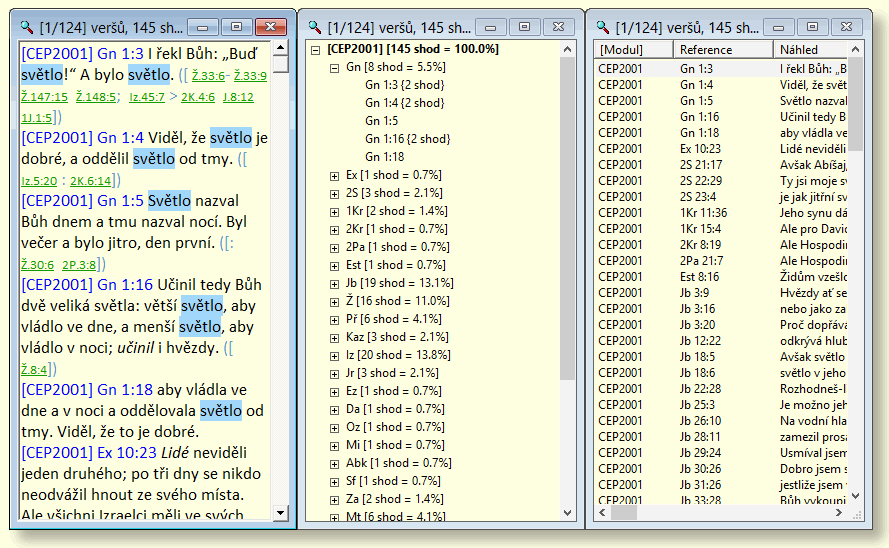Collapse the [CEP2001] root tree node
The height and width of the screenshot is (548, 889).
[x=316, y=49]
